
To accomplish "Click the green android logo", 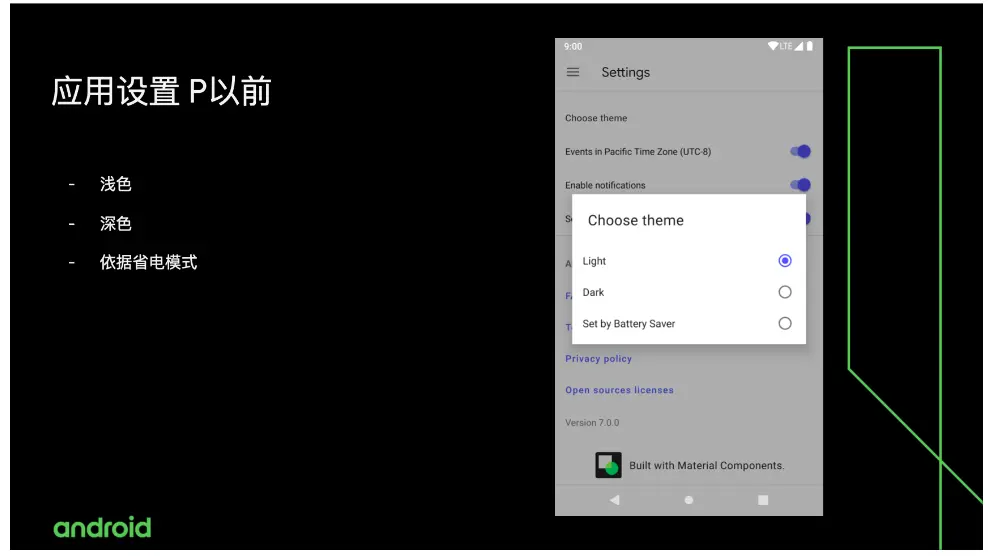I will [x=102, y=528].
